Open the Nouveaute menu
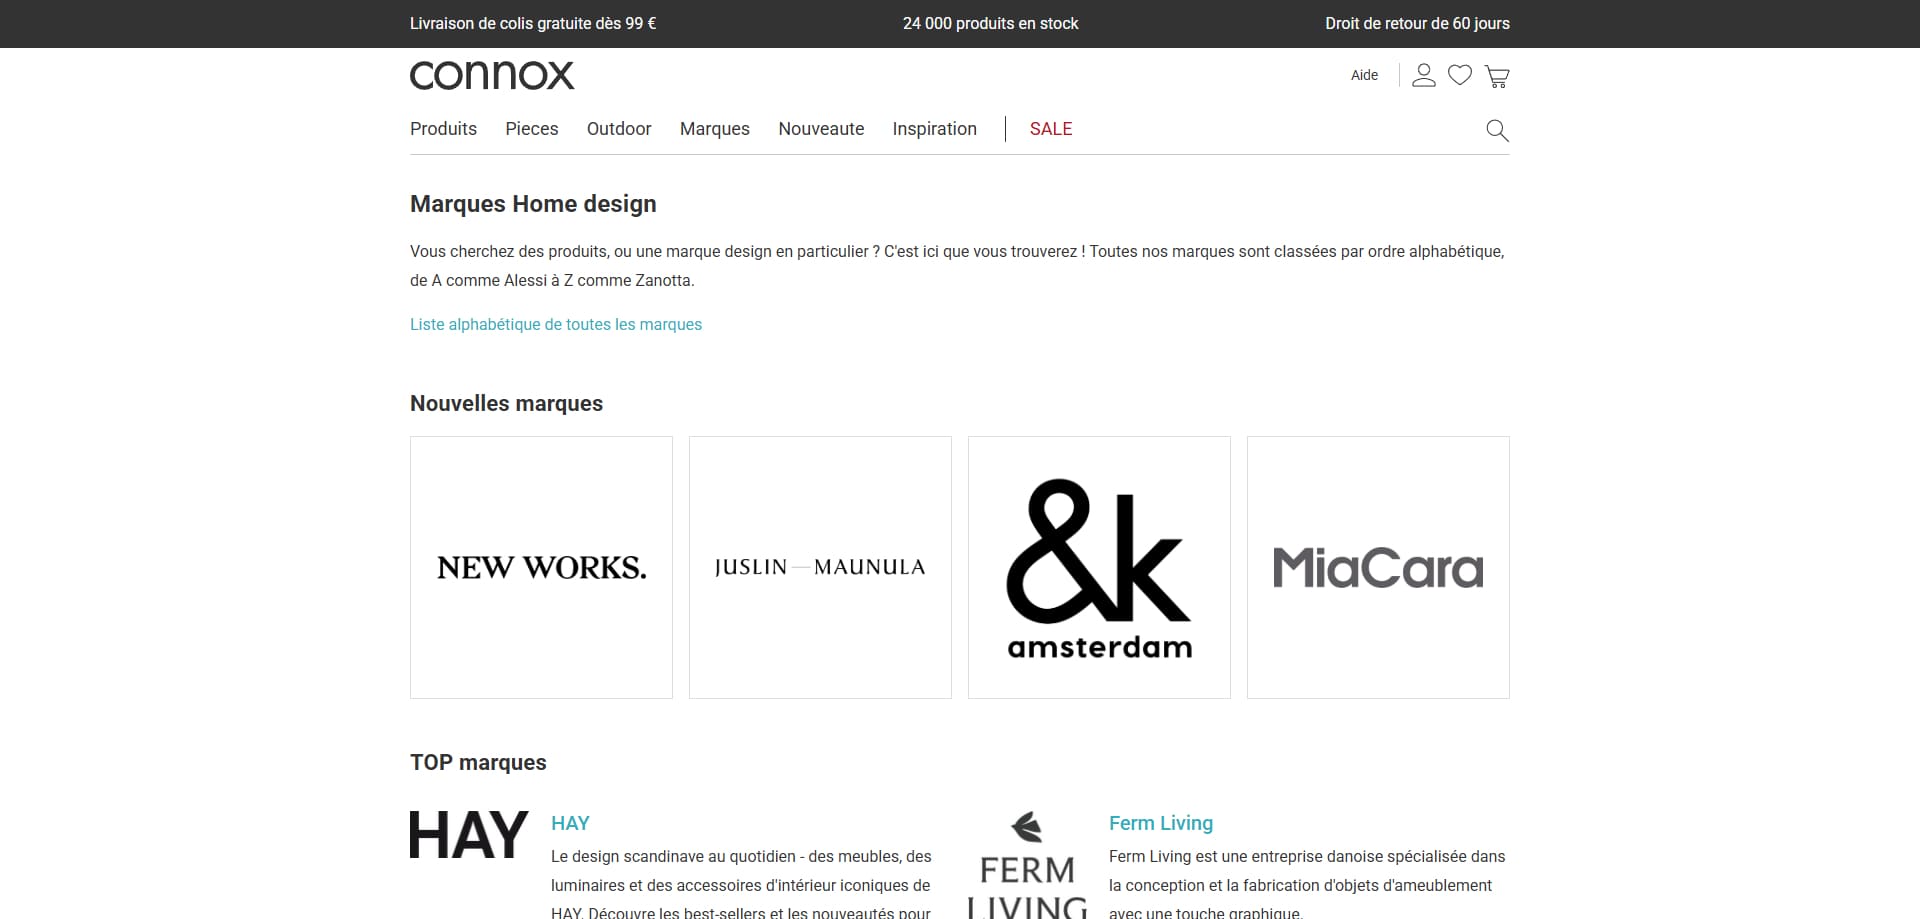 tap(821, 129)
